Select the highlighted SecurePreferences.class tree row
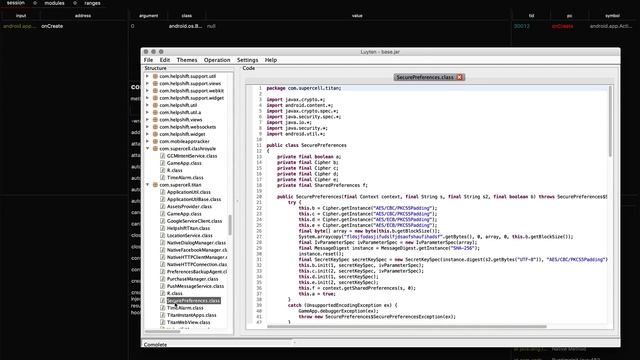Image resolution: width=640 pixels, height=360 pixels. point(193,300)
